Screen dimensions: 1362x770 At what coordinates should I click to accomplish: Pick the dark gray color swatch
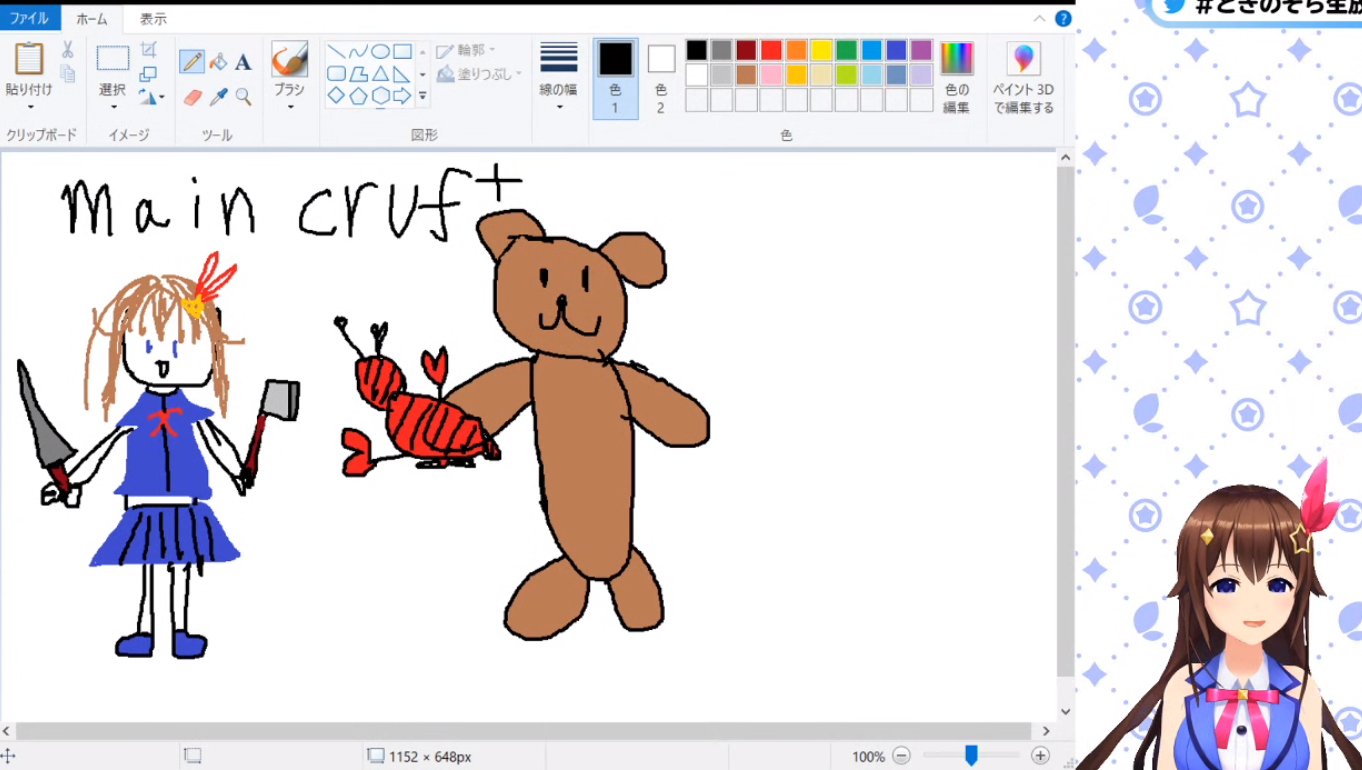[721, 51]
